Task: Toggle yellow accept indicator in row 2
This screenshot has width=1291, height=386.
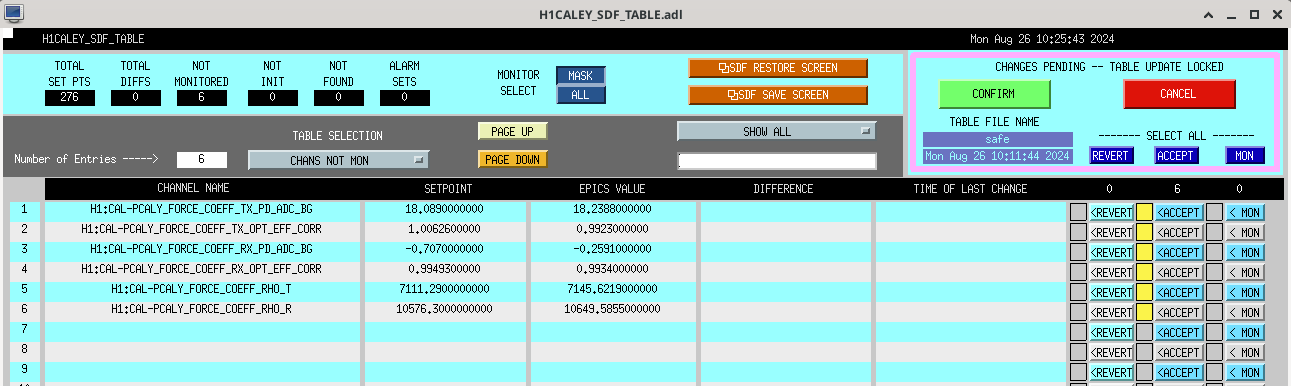Action: 1145,231
